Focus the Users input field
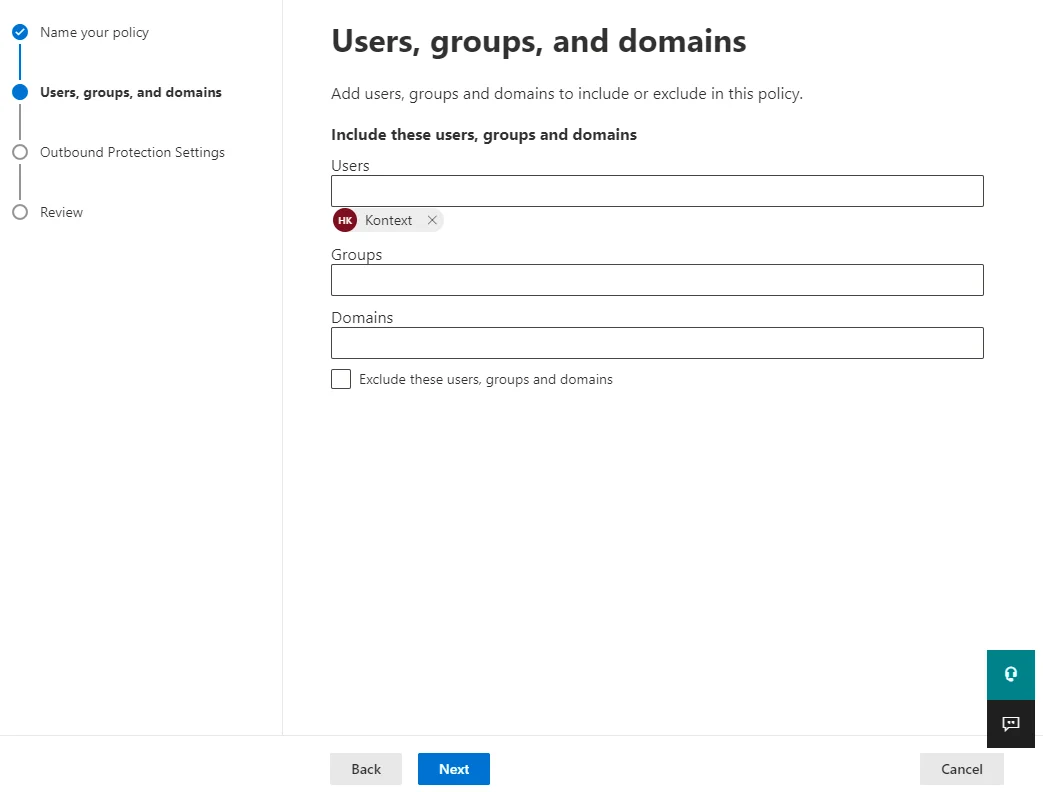This screenshot has height=792, width=1043. 657,191
